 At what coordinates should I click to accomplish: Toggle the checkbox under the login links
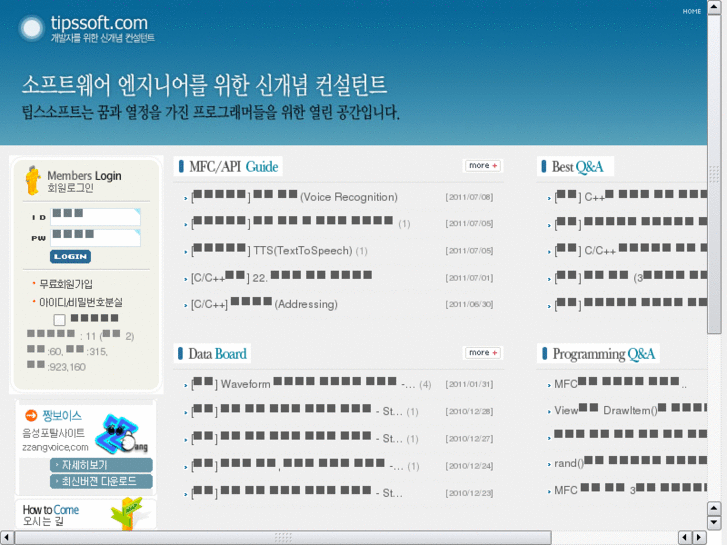coord(59,320)
